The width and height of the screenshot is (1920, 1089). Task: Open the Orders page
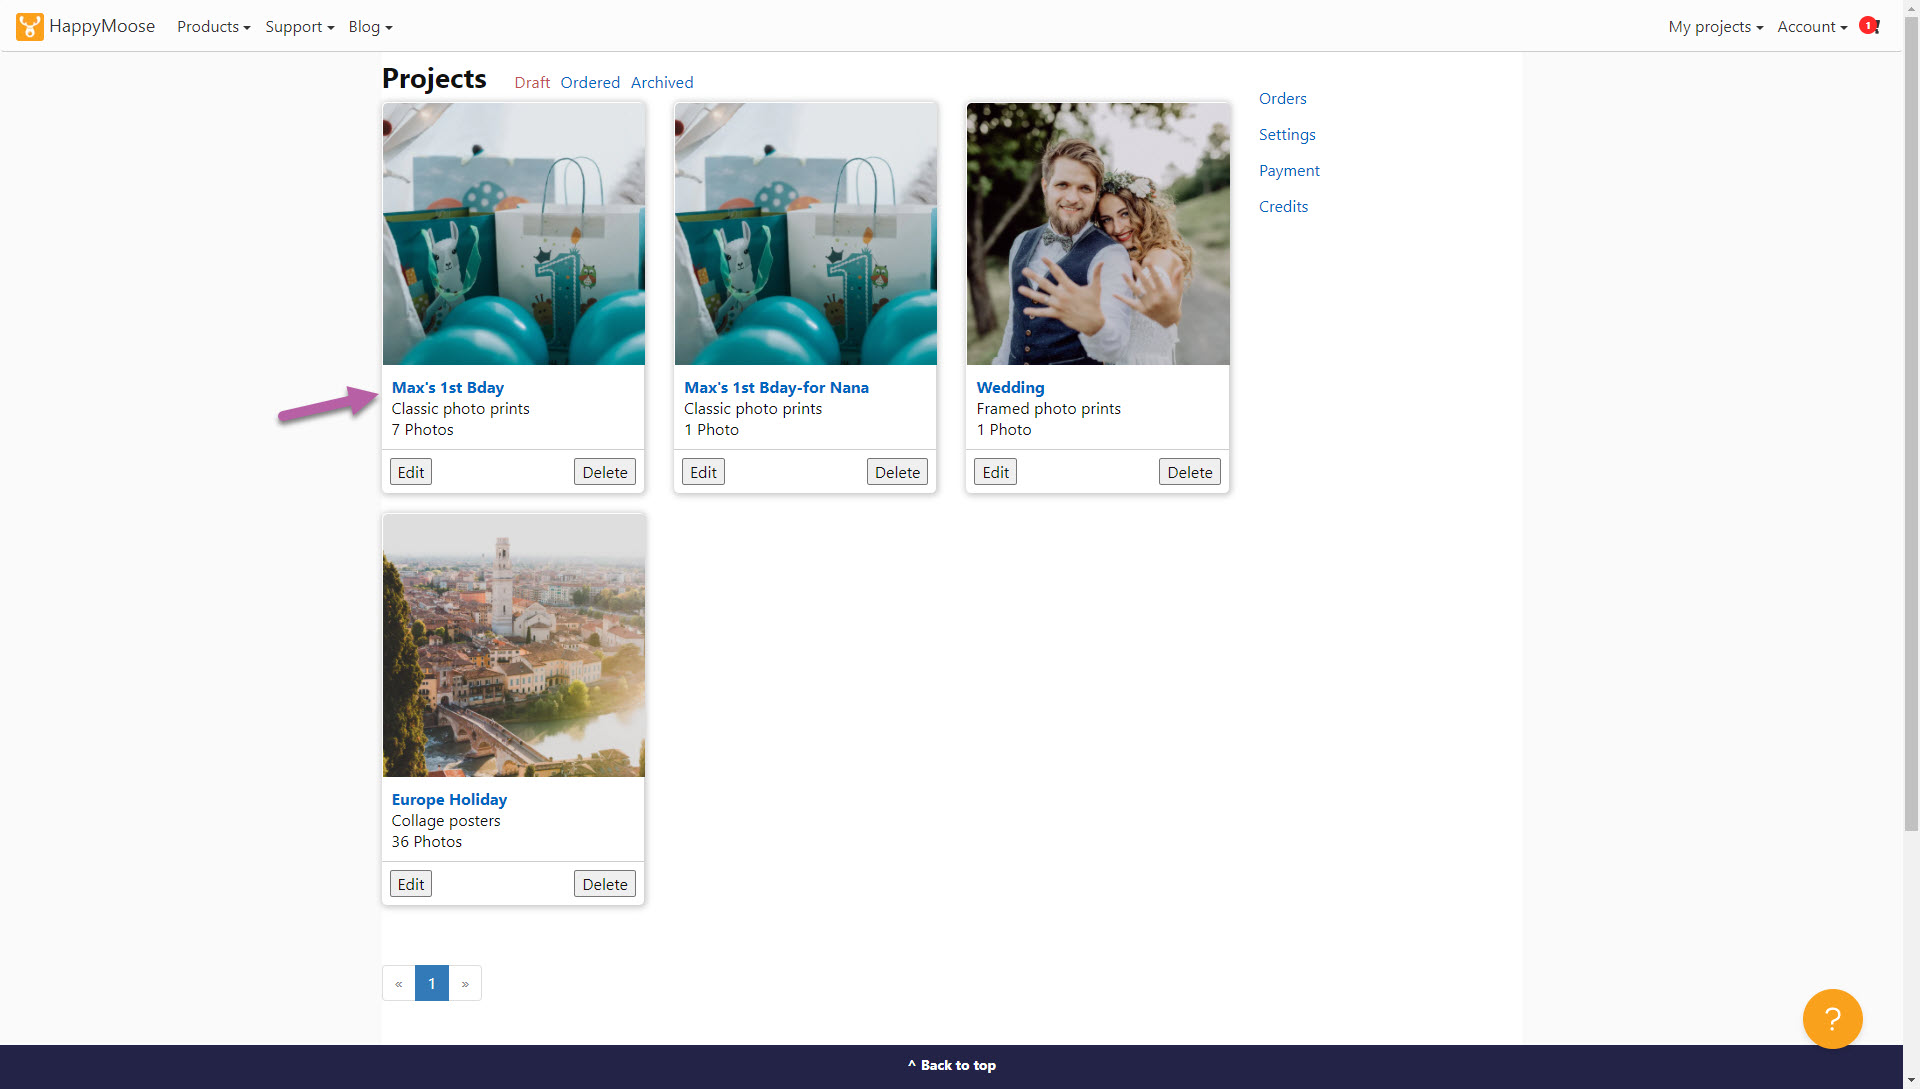pos(1282,98)
